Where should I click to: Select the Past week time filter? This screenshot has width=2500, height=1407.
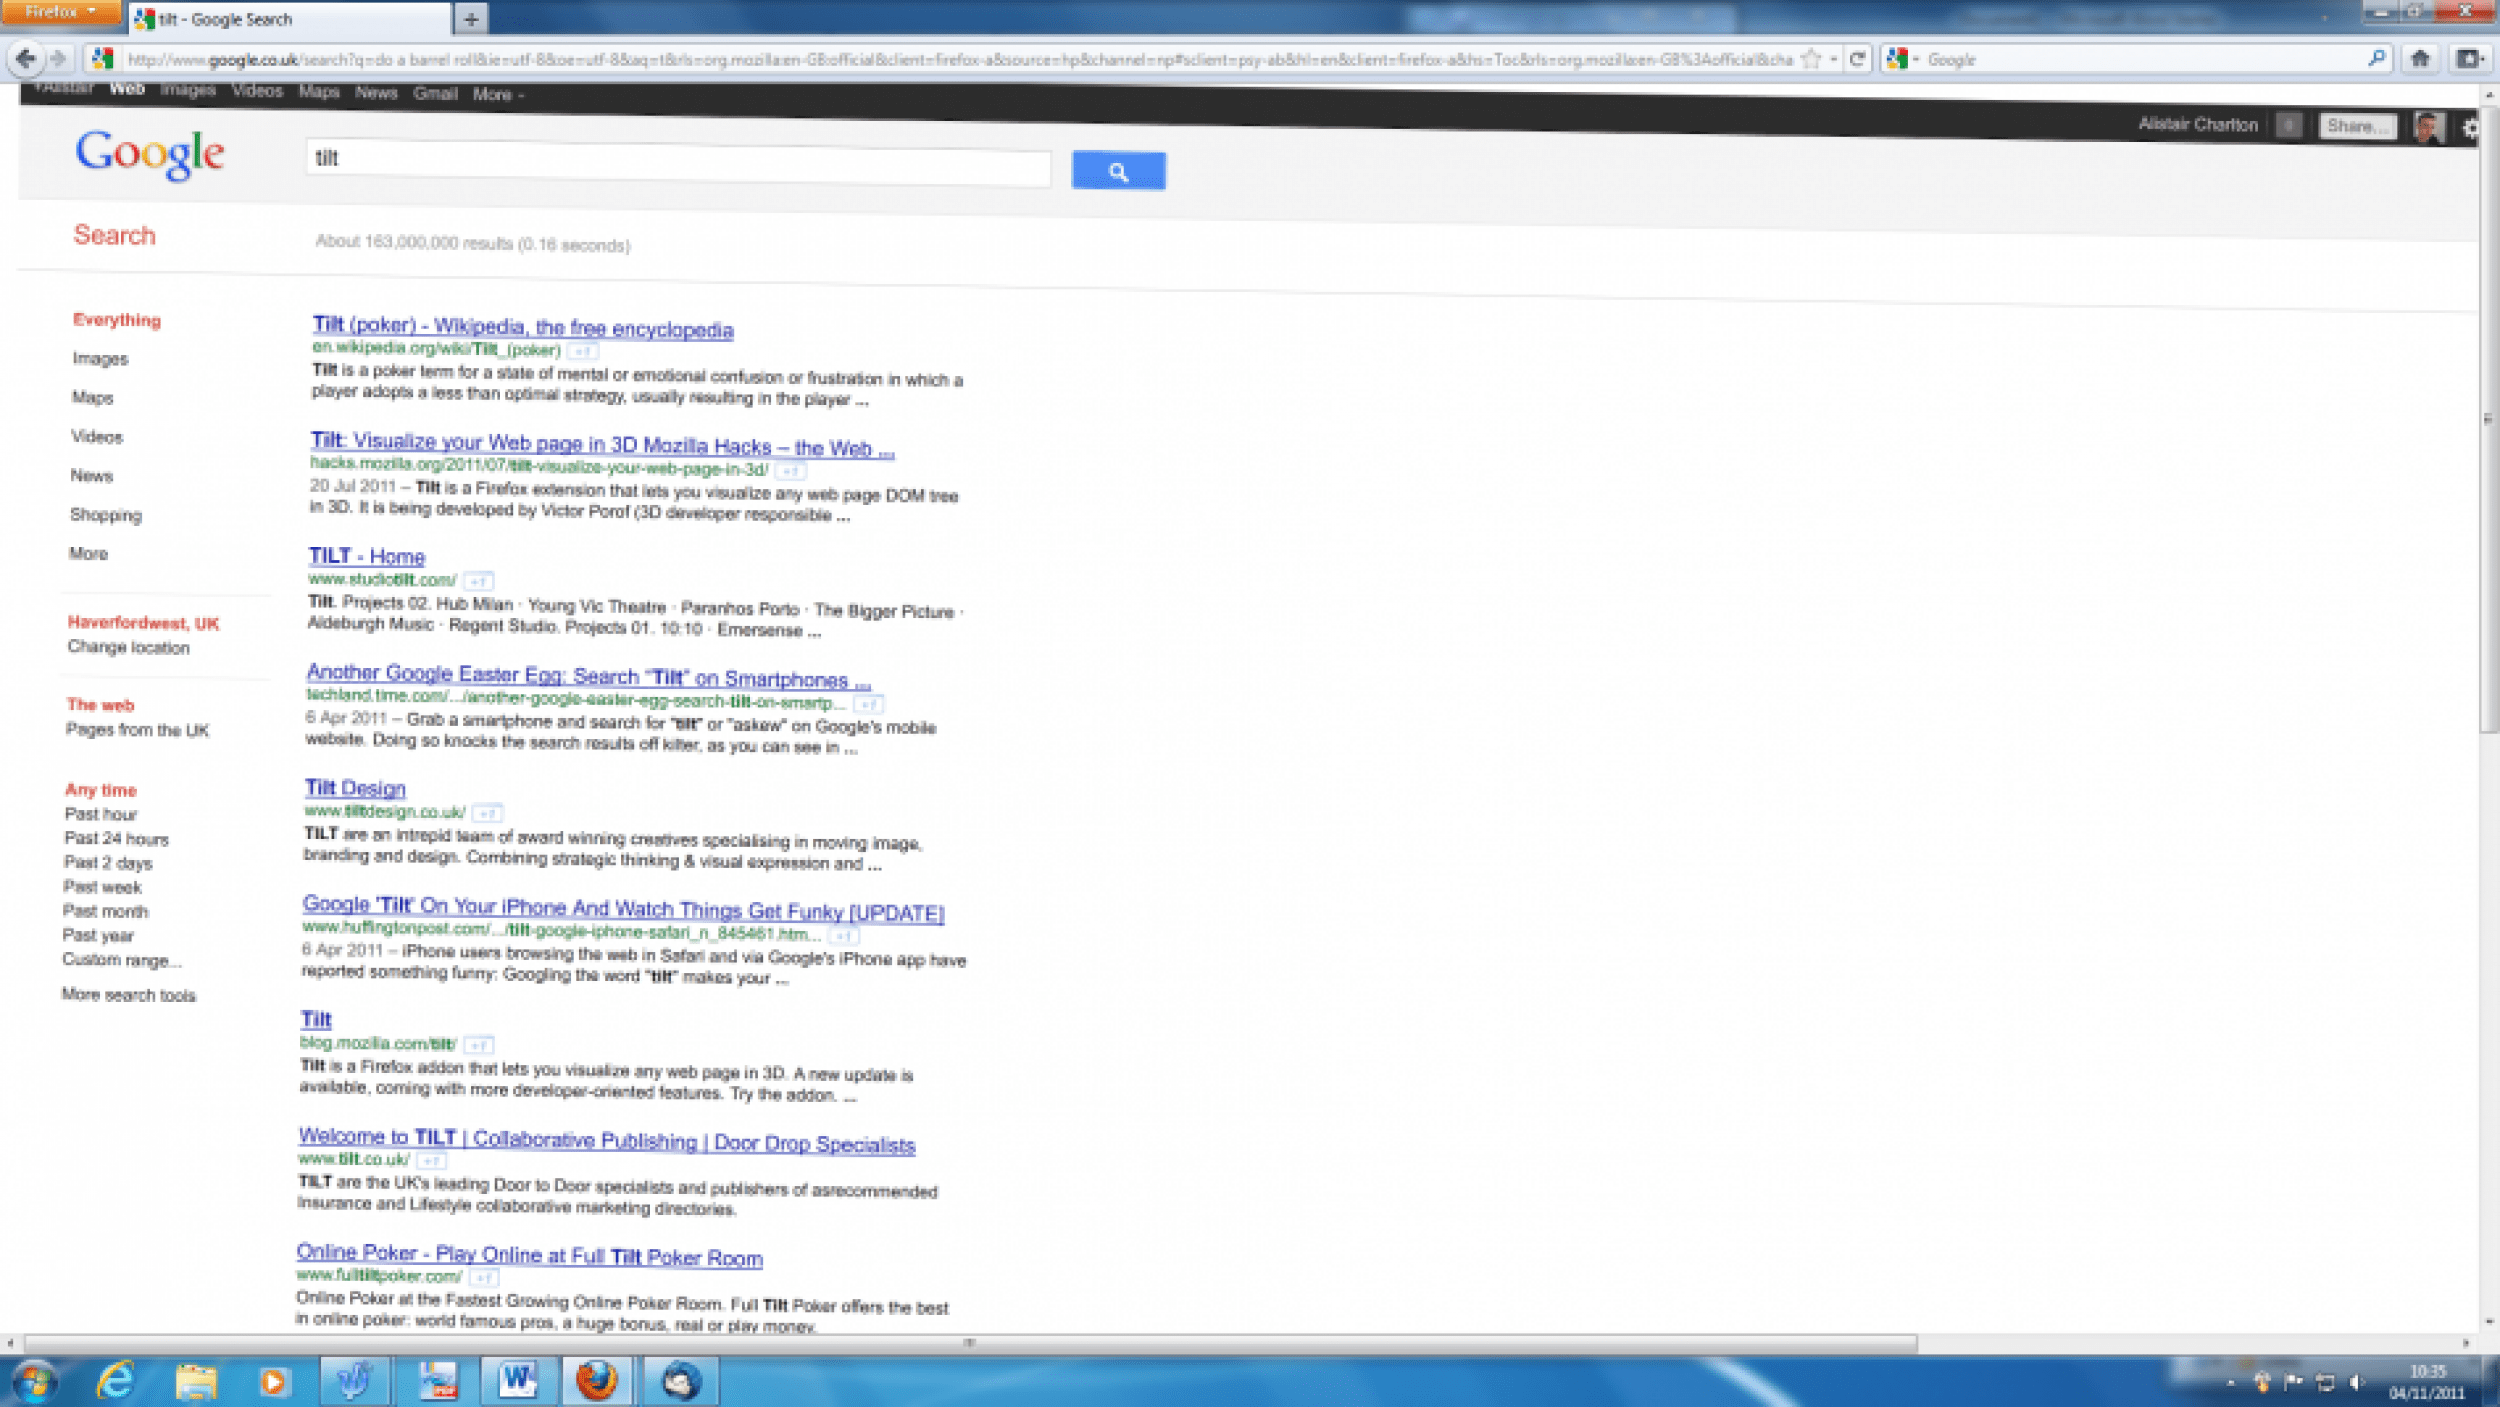tap(102, 887)
